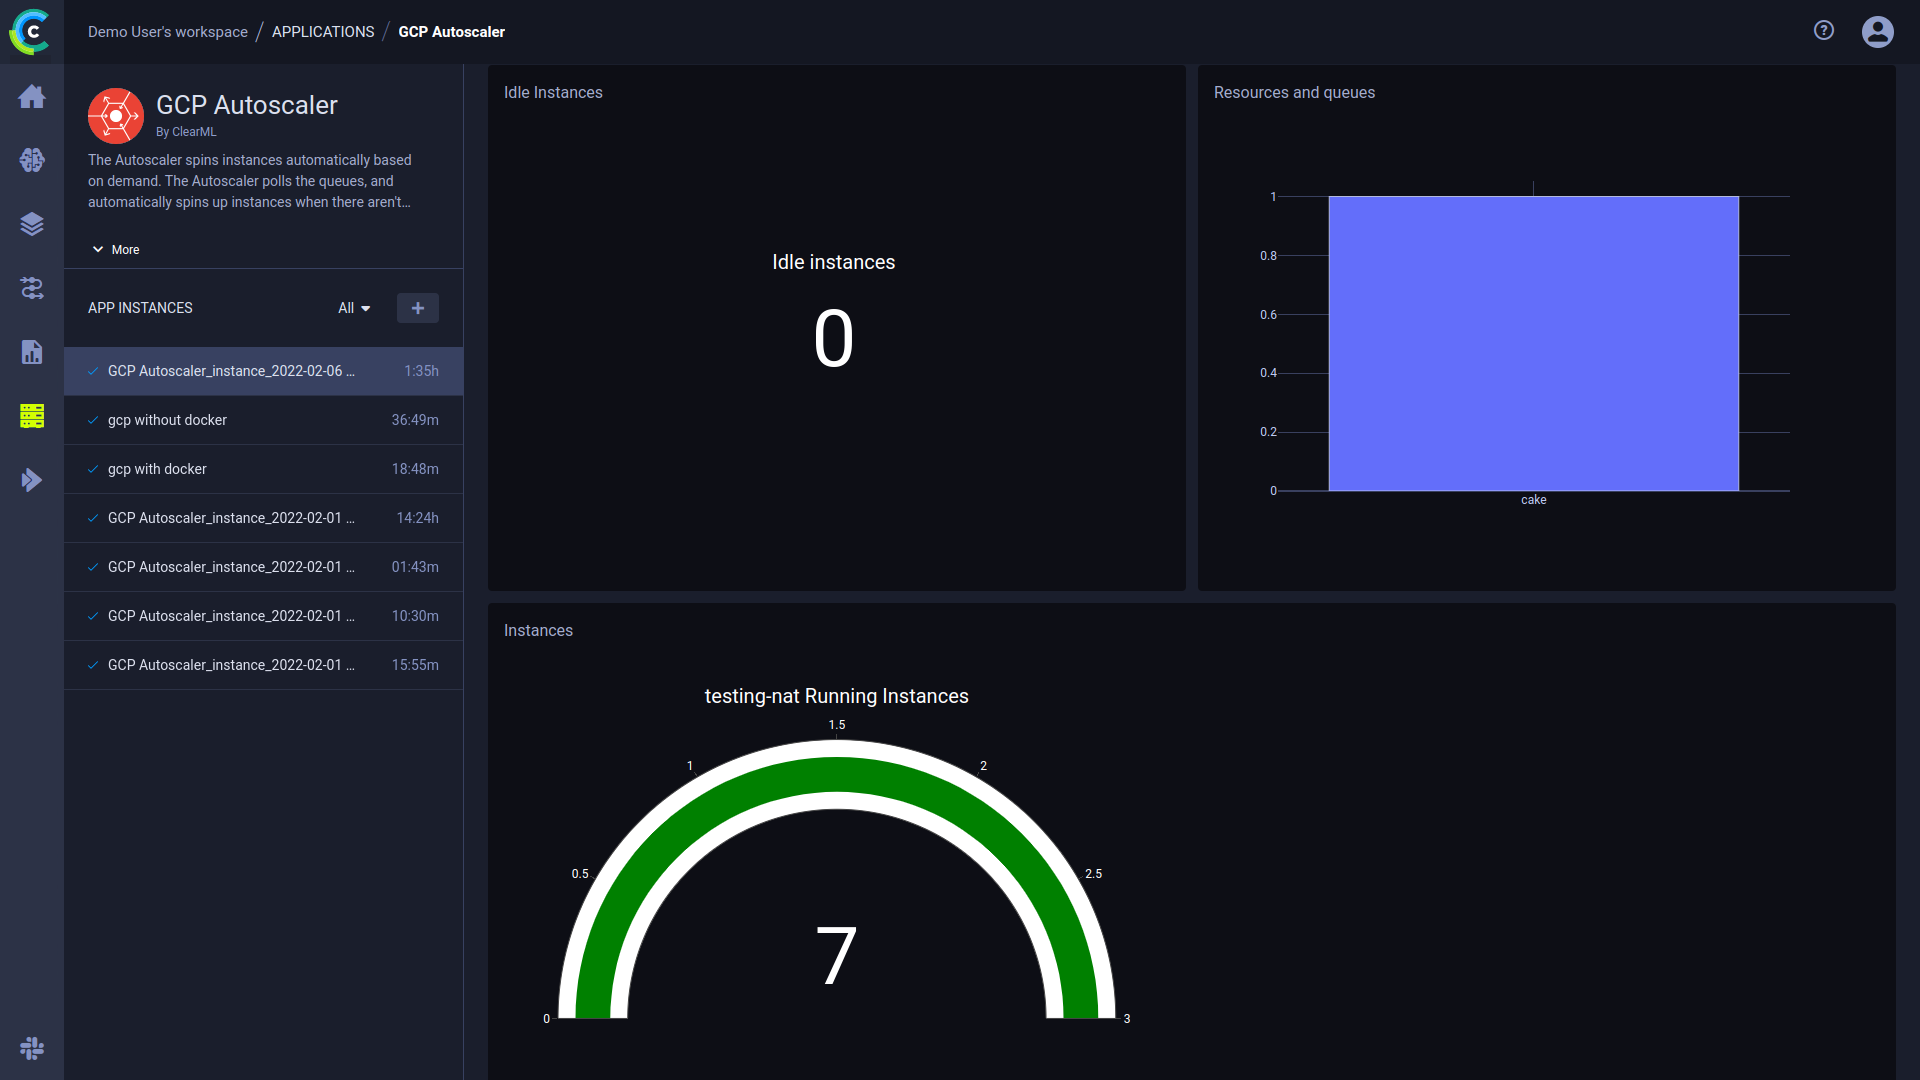Toggle GCP Autoscaler_instance_2022-02-06 checkmark
This screenshot has width=1920, height=1080.
click(94, 371)
